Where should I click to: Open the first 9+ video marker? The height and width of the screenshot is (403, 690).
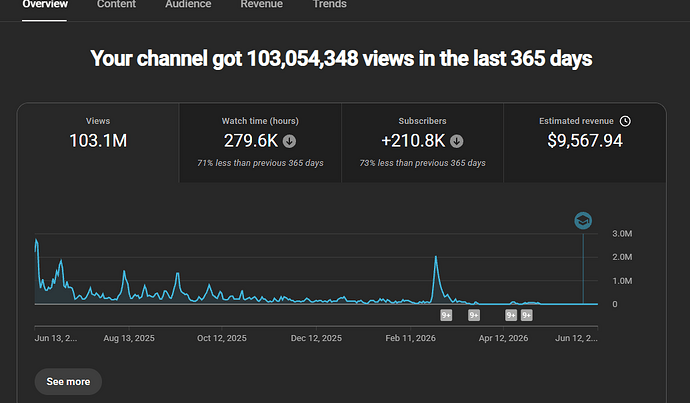click(446, 315)
